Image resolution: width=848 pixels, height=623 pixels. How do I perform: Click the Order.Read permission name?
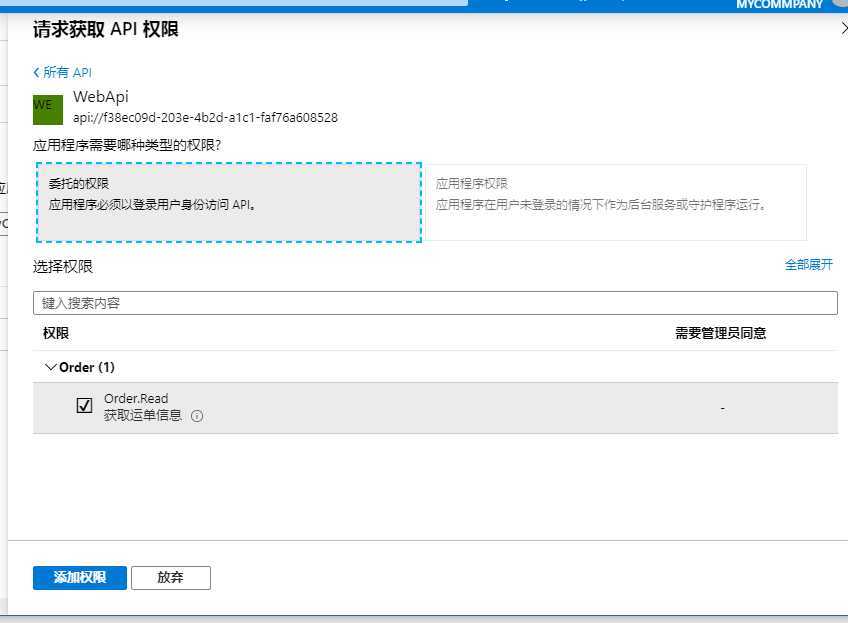136,399
